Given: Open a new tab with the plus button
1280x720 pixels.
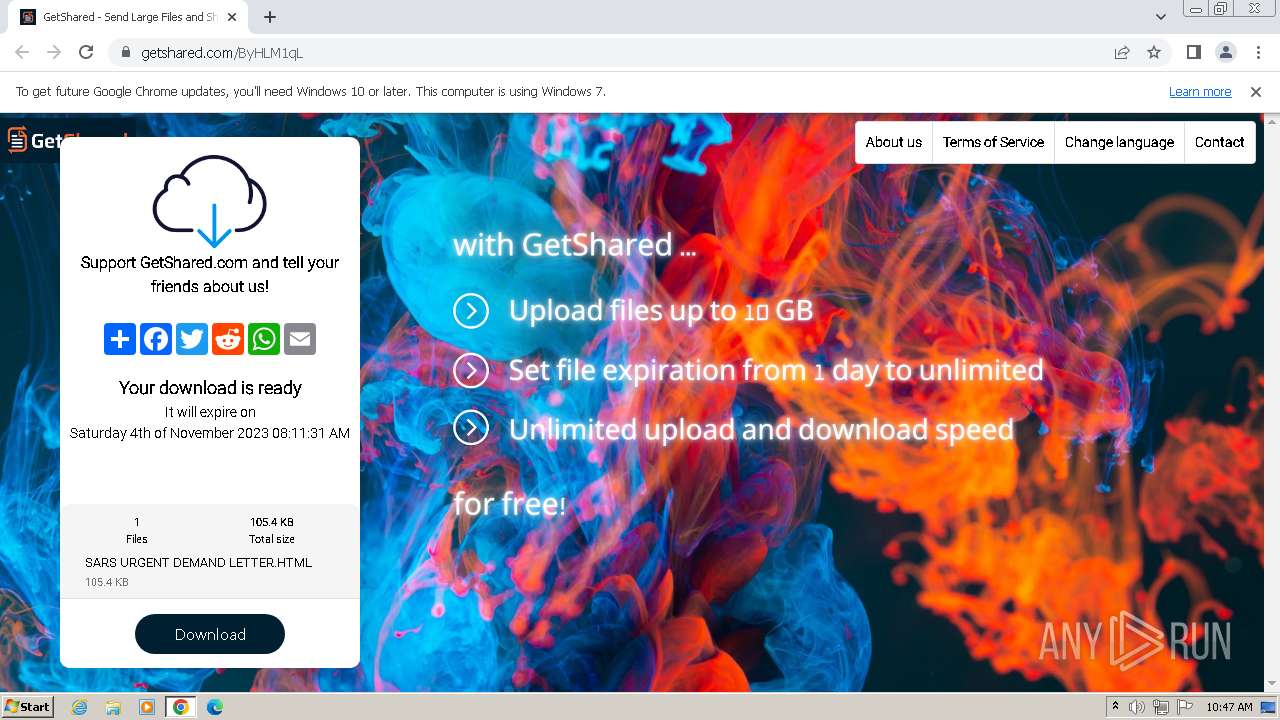Looking at the screenshot, I should point(270,17).
